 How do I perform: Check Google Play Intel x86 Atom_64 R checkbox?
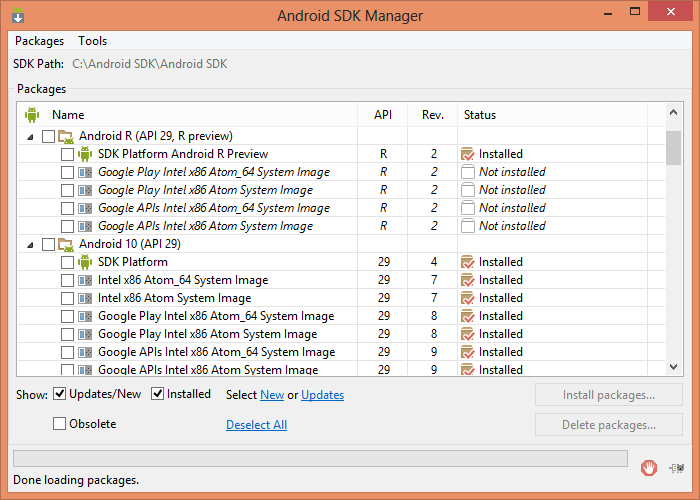click(67, 172)
